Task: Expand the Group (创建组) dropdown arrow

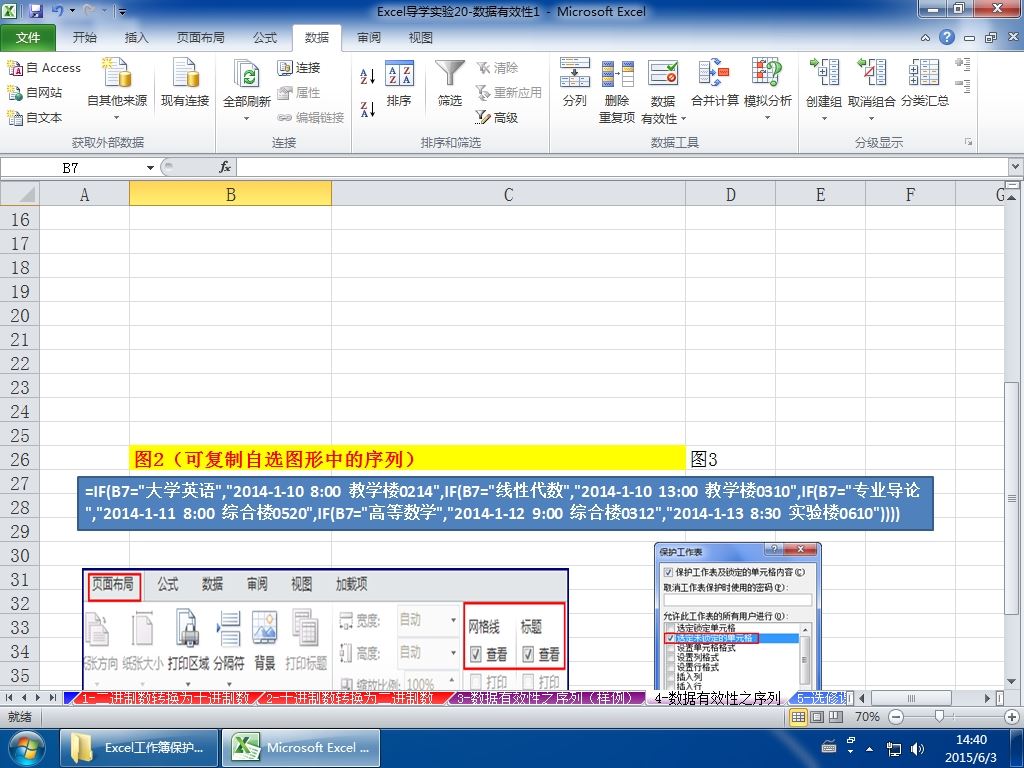Action: pyautogui.click(x=824, y=119)
